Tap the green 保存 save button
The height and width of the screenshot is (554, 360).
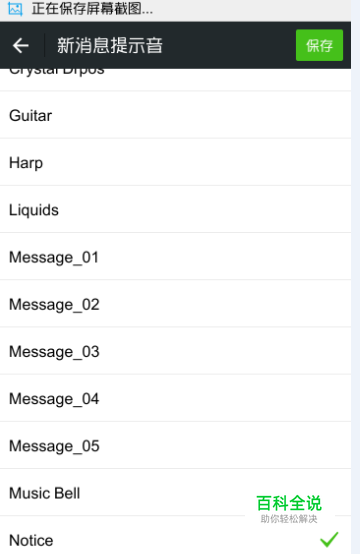(x=319, y=45)
